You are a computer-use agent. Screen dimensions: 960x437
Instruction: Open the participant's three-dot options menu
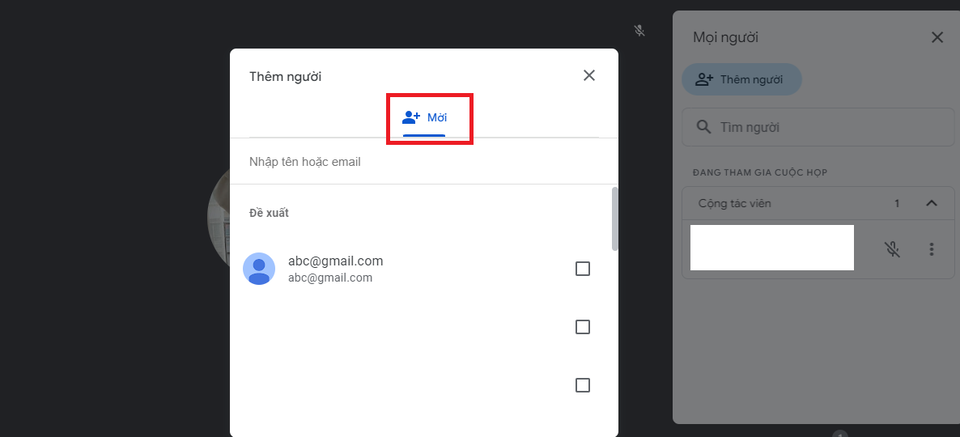(x=932, y=249)
